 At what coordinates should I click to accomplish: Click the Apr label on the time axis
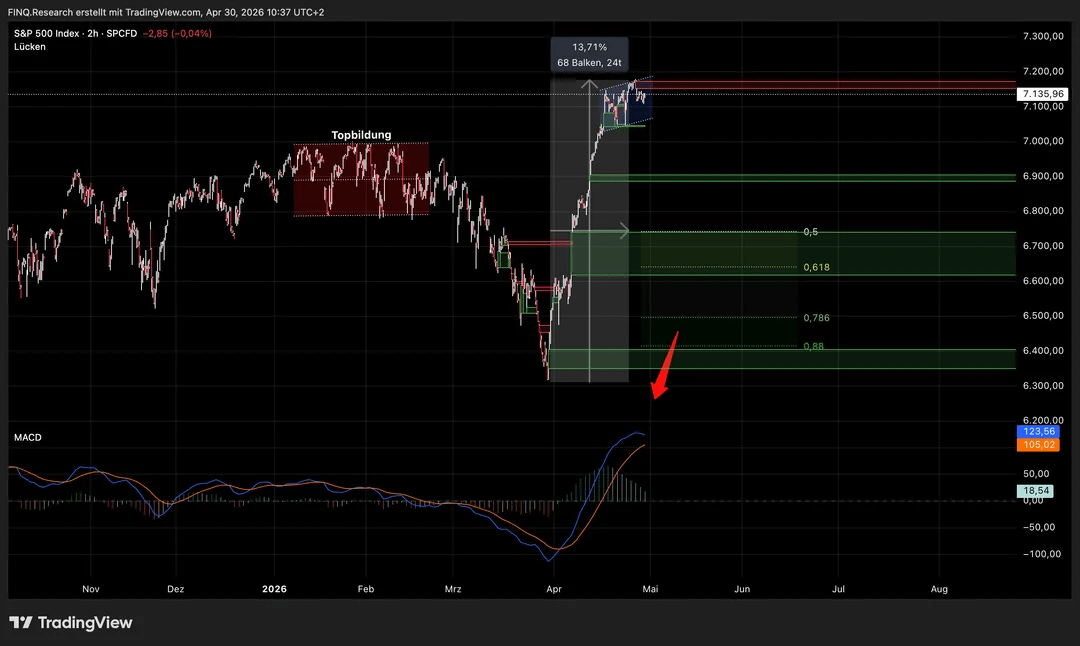[554, 590]
